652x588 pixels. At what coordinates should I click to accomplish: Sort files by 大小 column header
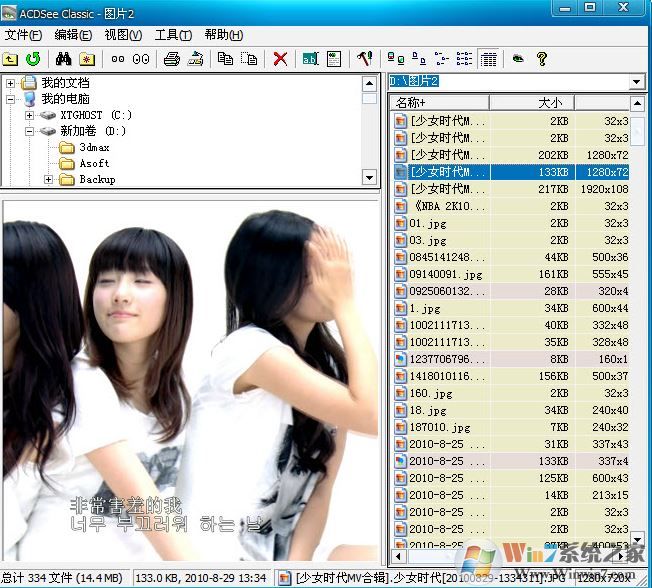[550, 102]
